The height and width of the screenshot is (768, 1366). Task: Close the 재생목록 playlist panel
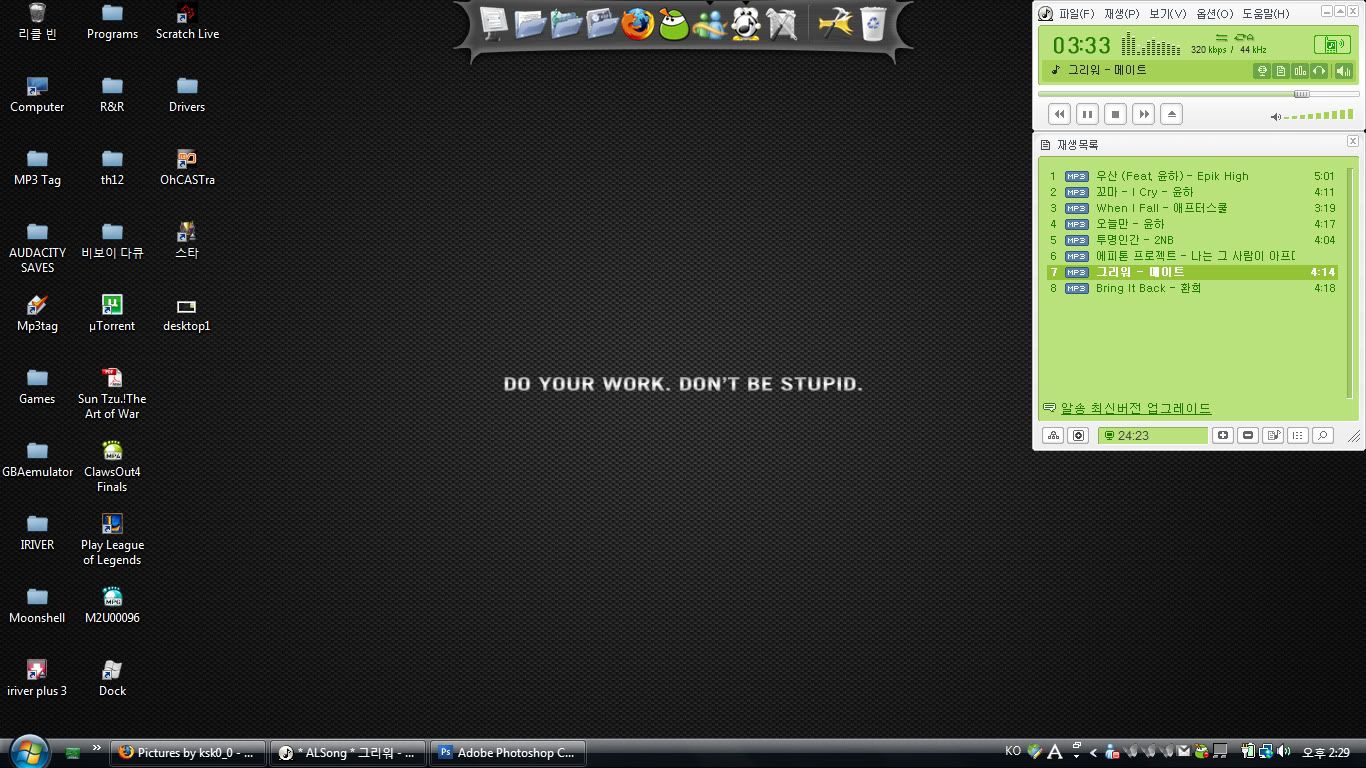coord(1352,142)
